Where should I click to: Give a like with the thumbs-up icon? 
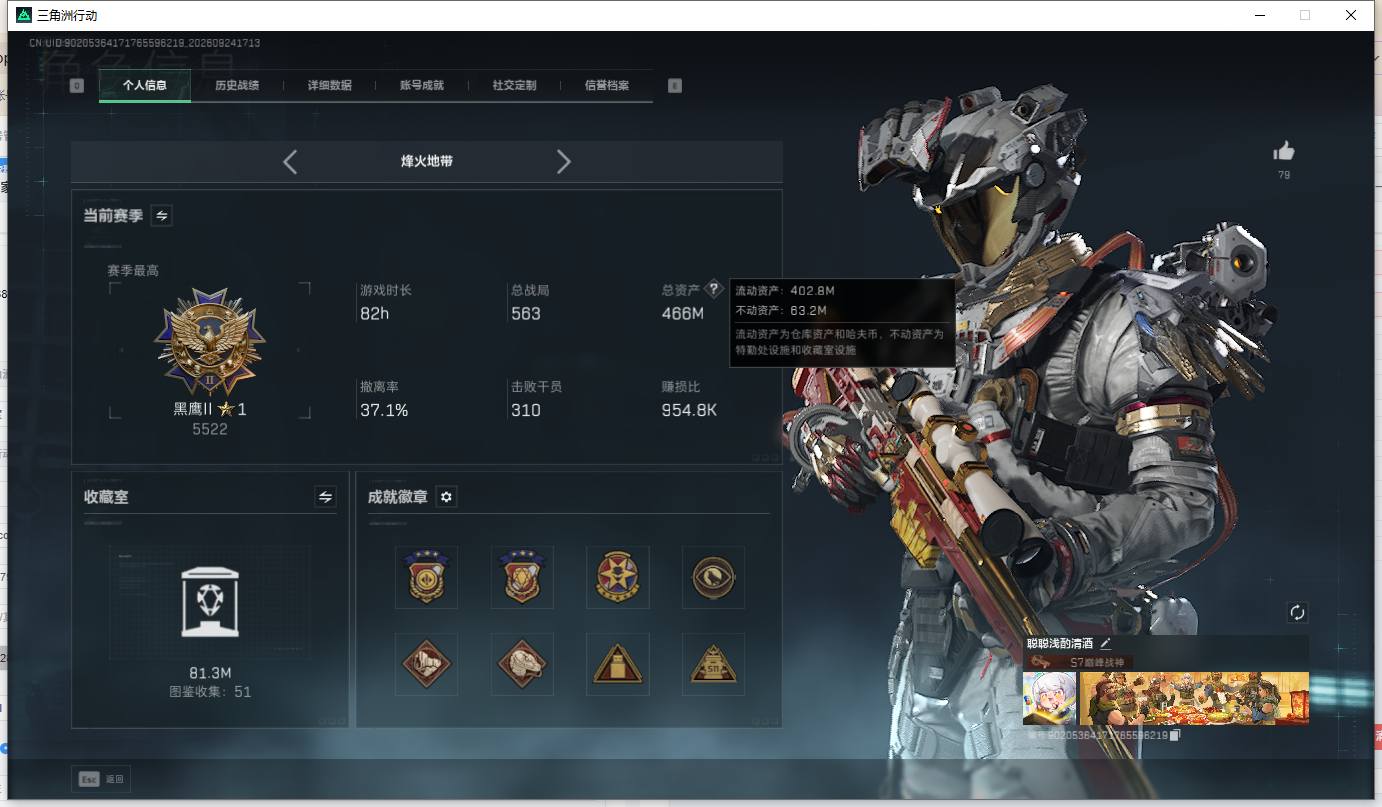1284,151
